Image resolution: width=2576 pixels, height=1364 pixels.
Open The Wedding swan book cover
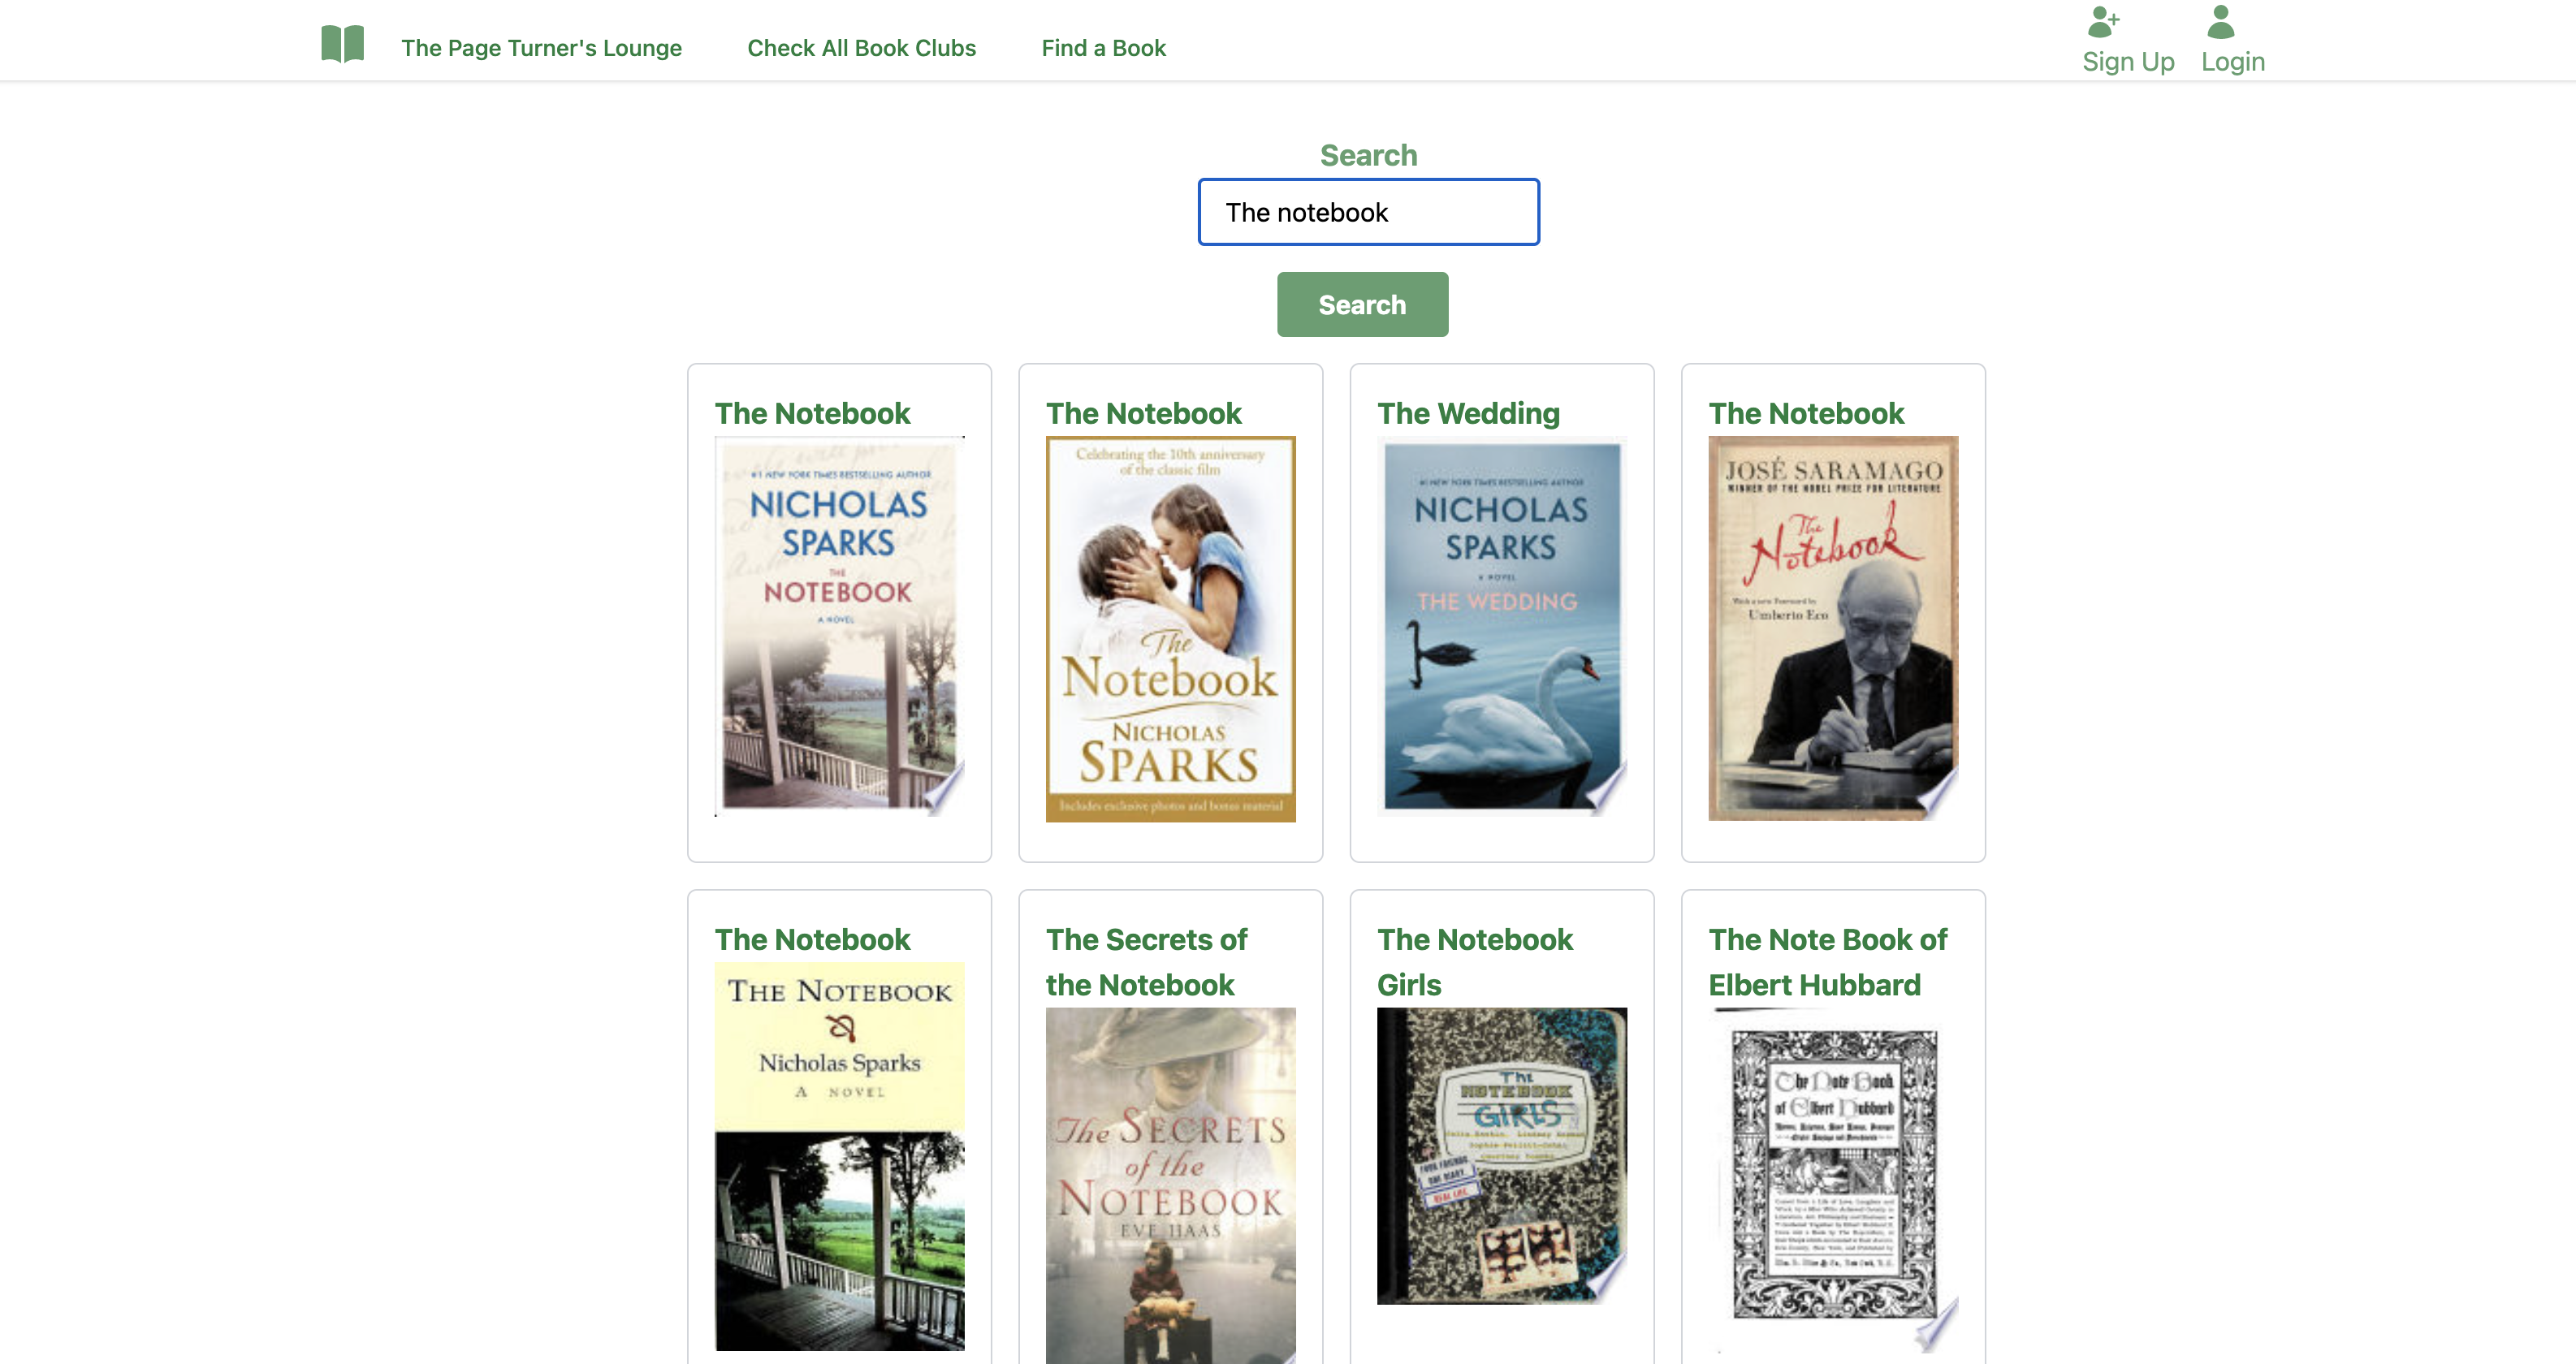point(1501,627)
